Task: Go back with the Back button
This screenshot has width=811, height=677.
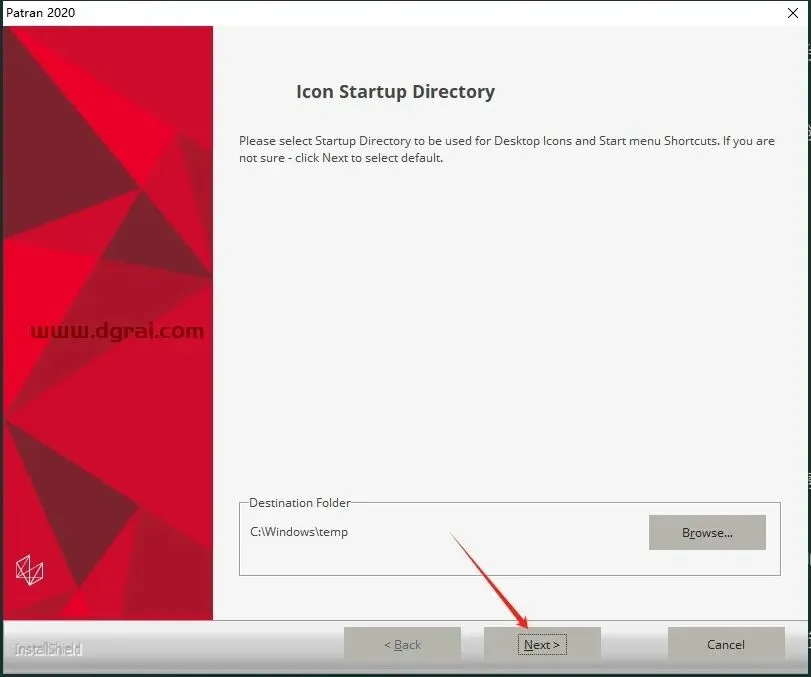Action: [402, 644]
